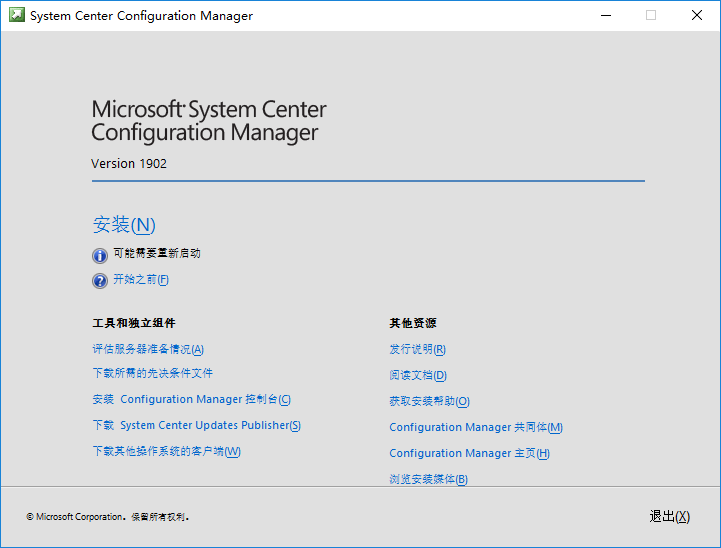Open 评估服务器准备情况(A) link
721x548 pixels.
148,349
